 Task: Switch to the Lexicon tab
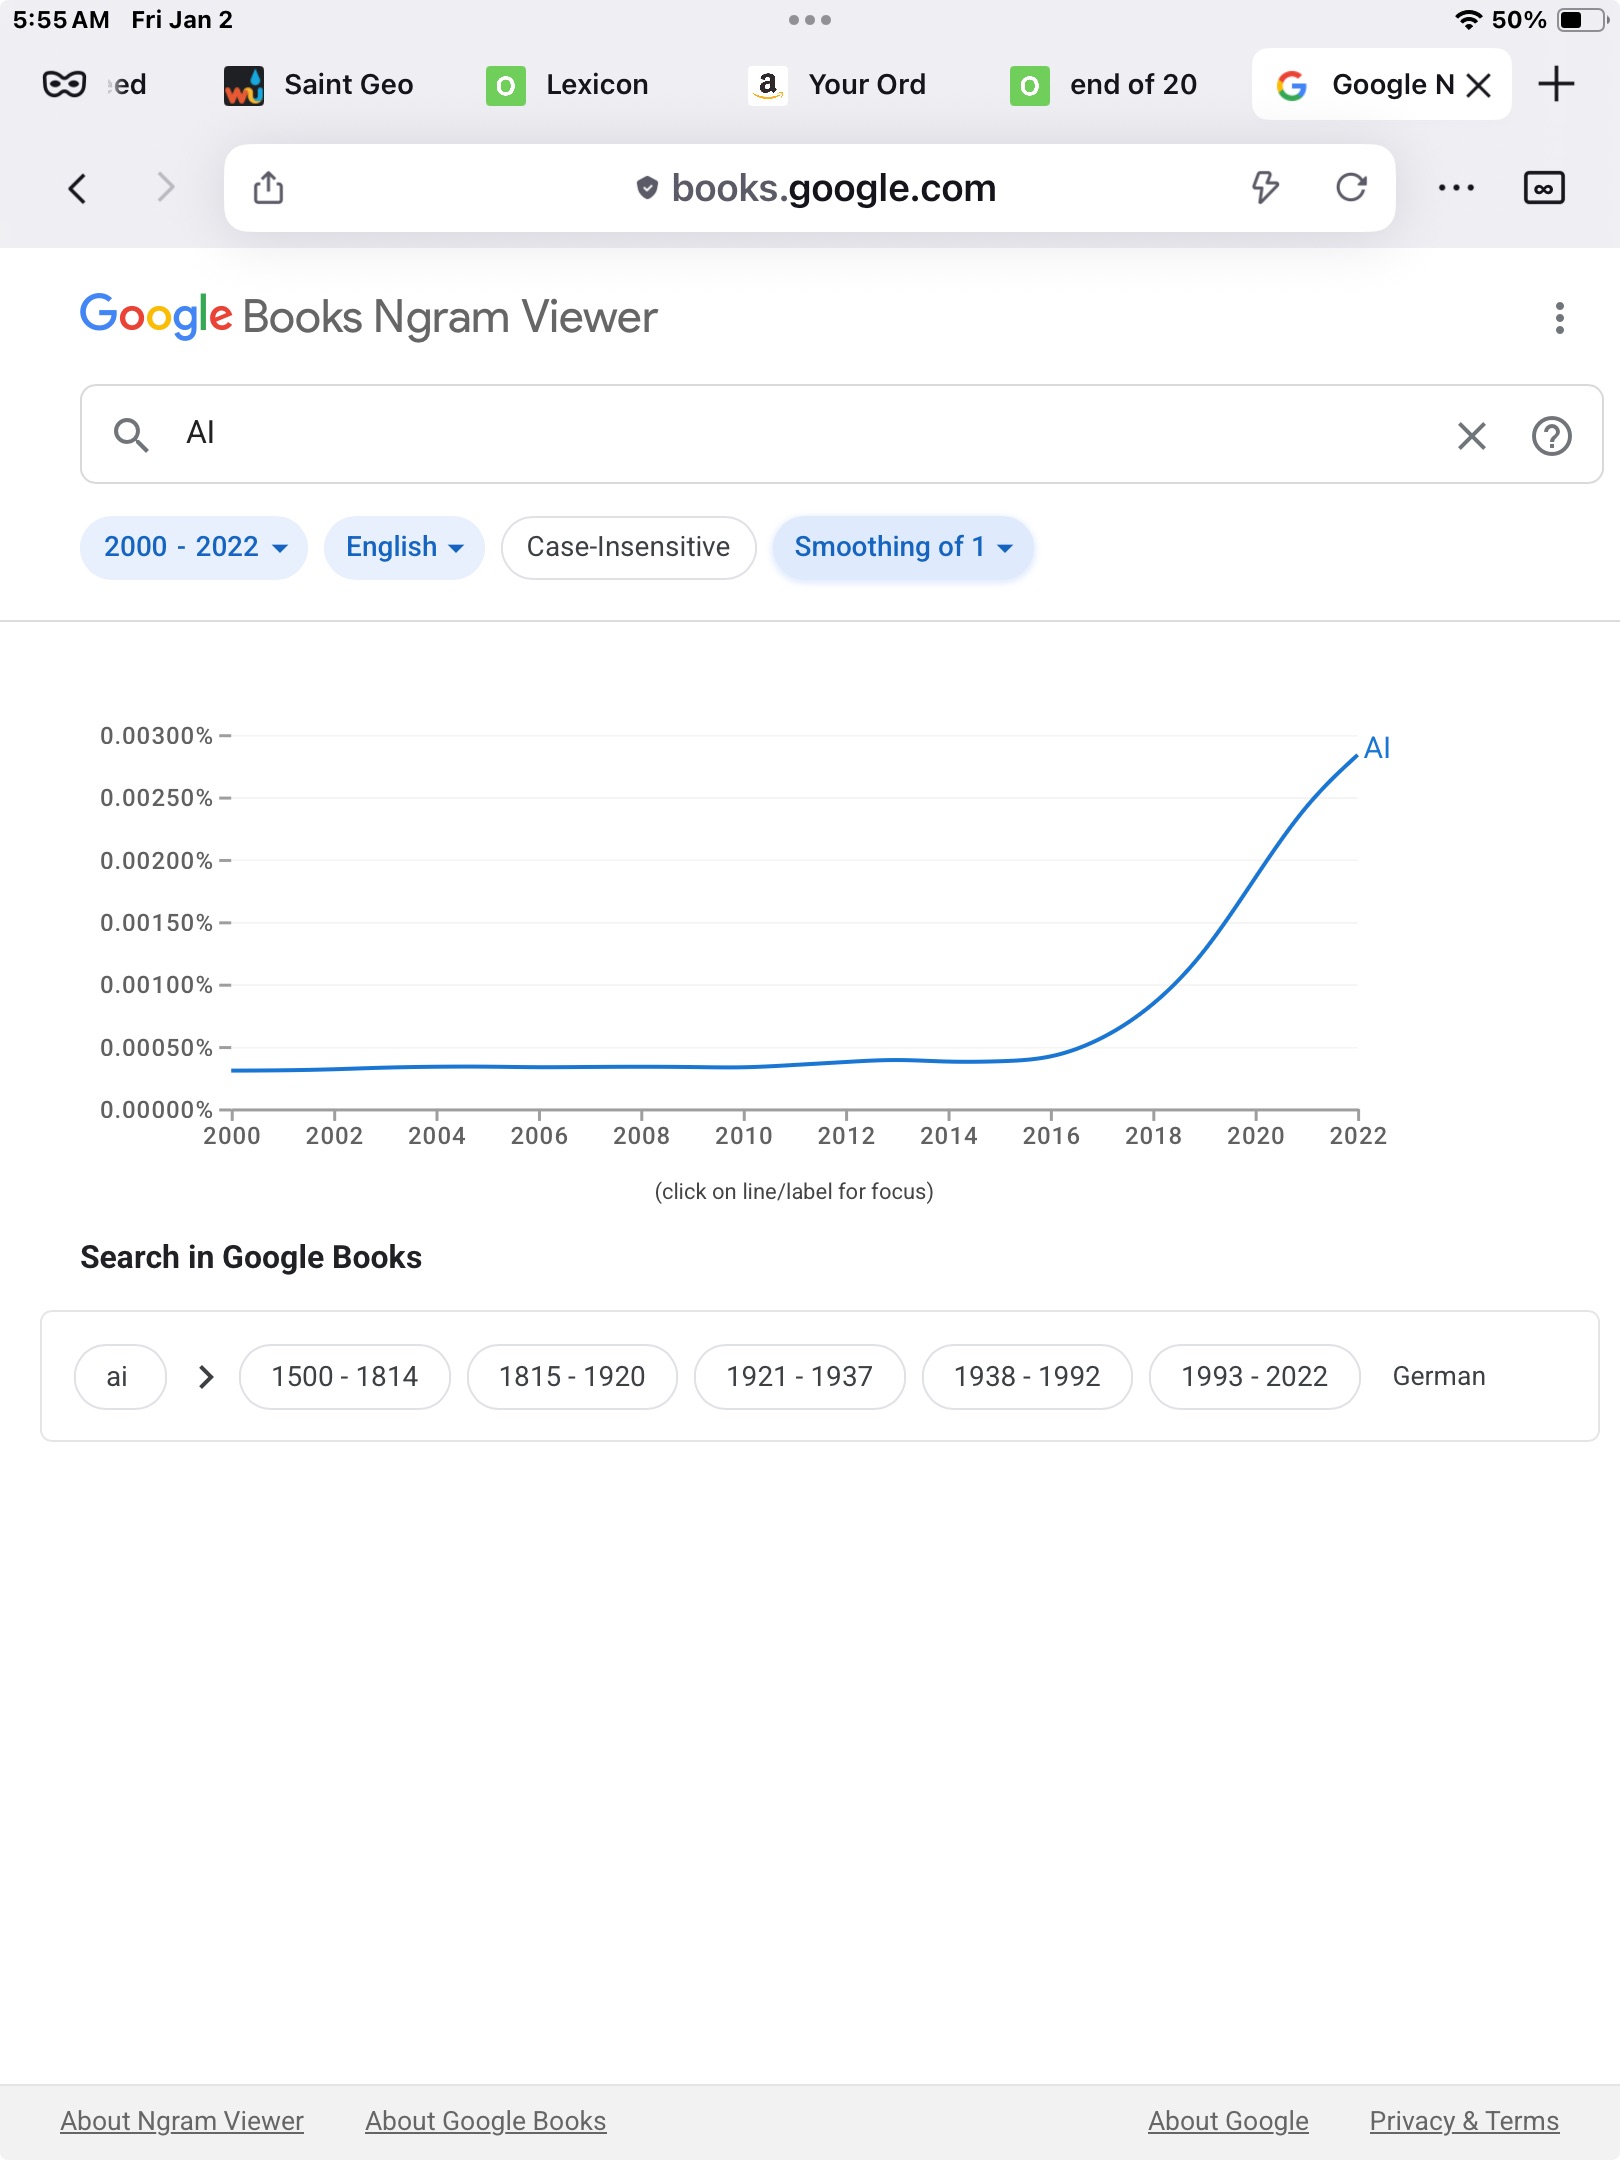pyautogui.click(x=570, y=84)
